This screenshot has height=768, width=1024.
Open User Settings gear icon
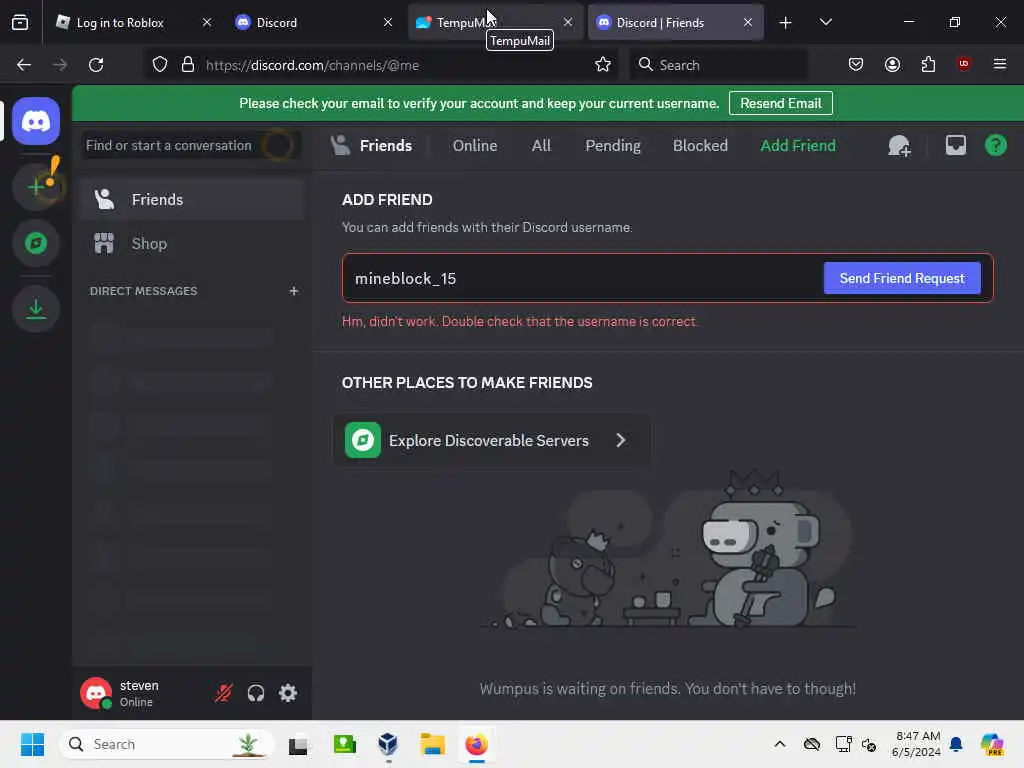click(x=288, y=693)
